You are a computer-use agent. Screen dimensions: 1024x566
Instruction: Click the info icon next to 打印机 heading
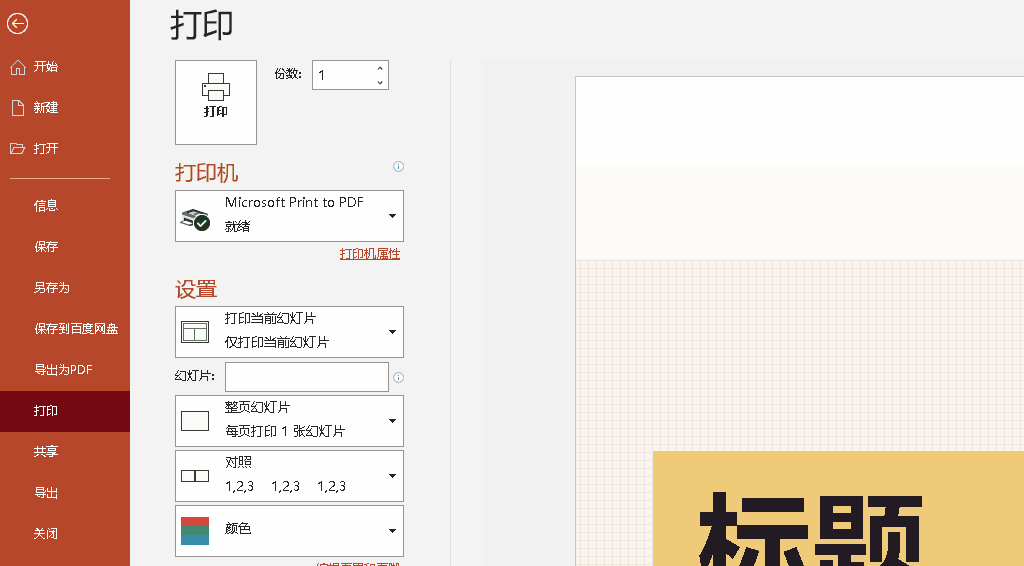click(398, 166)
